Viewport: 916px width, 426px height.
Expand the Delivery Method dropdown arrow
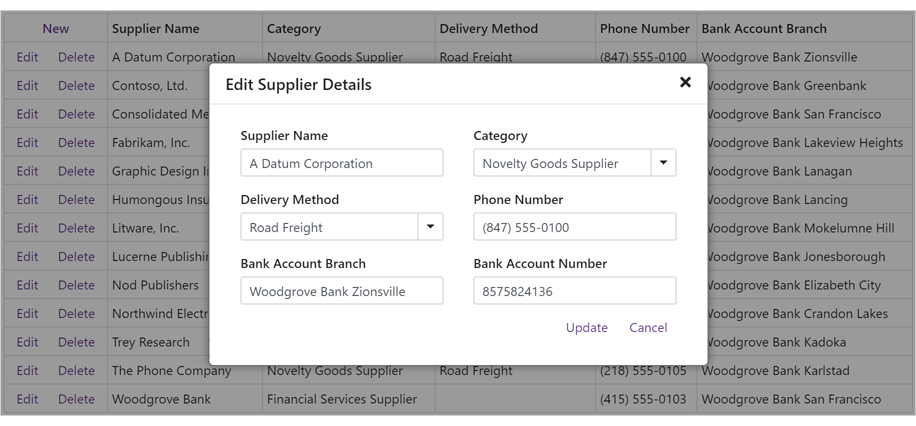430,227
